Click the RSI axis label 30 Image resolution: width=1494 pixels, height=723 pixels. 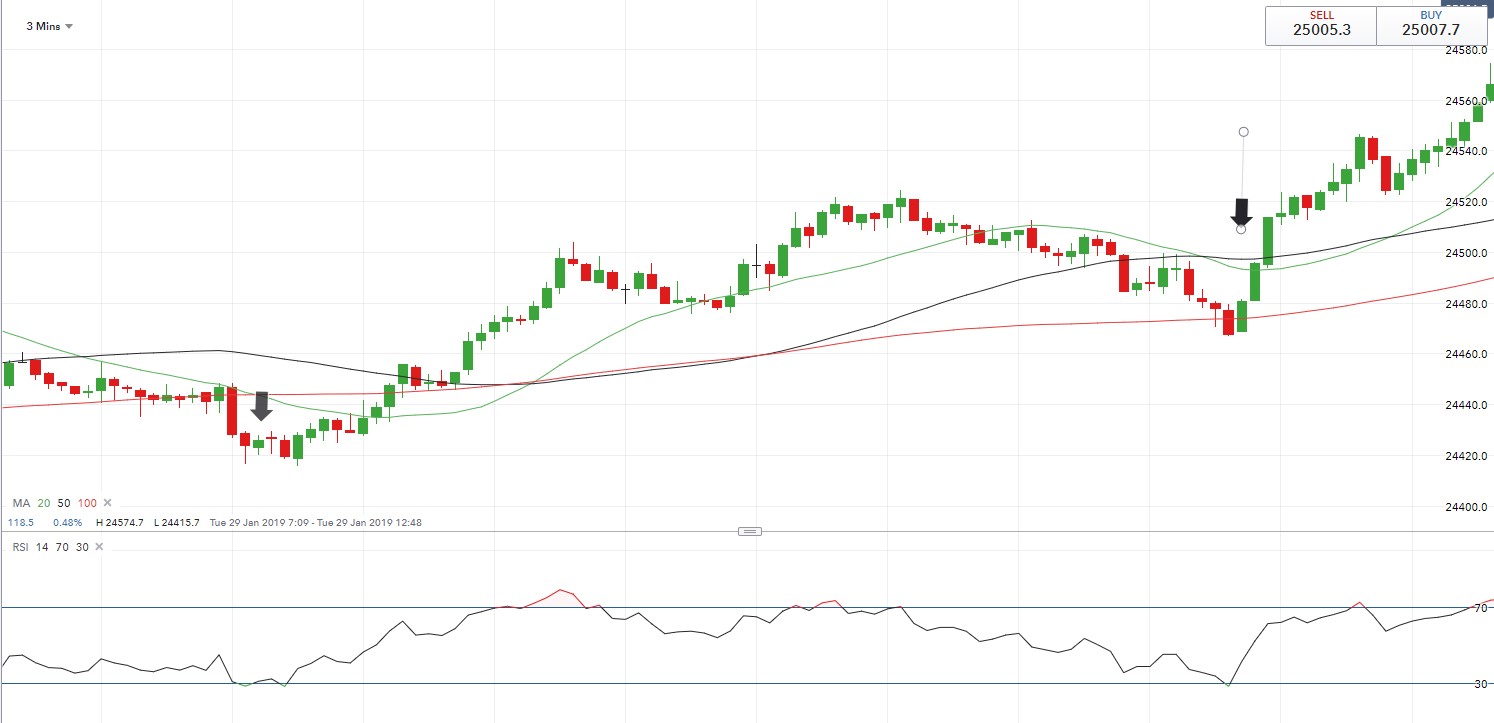(1481, 684)
